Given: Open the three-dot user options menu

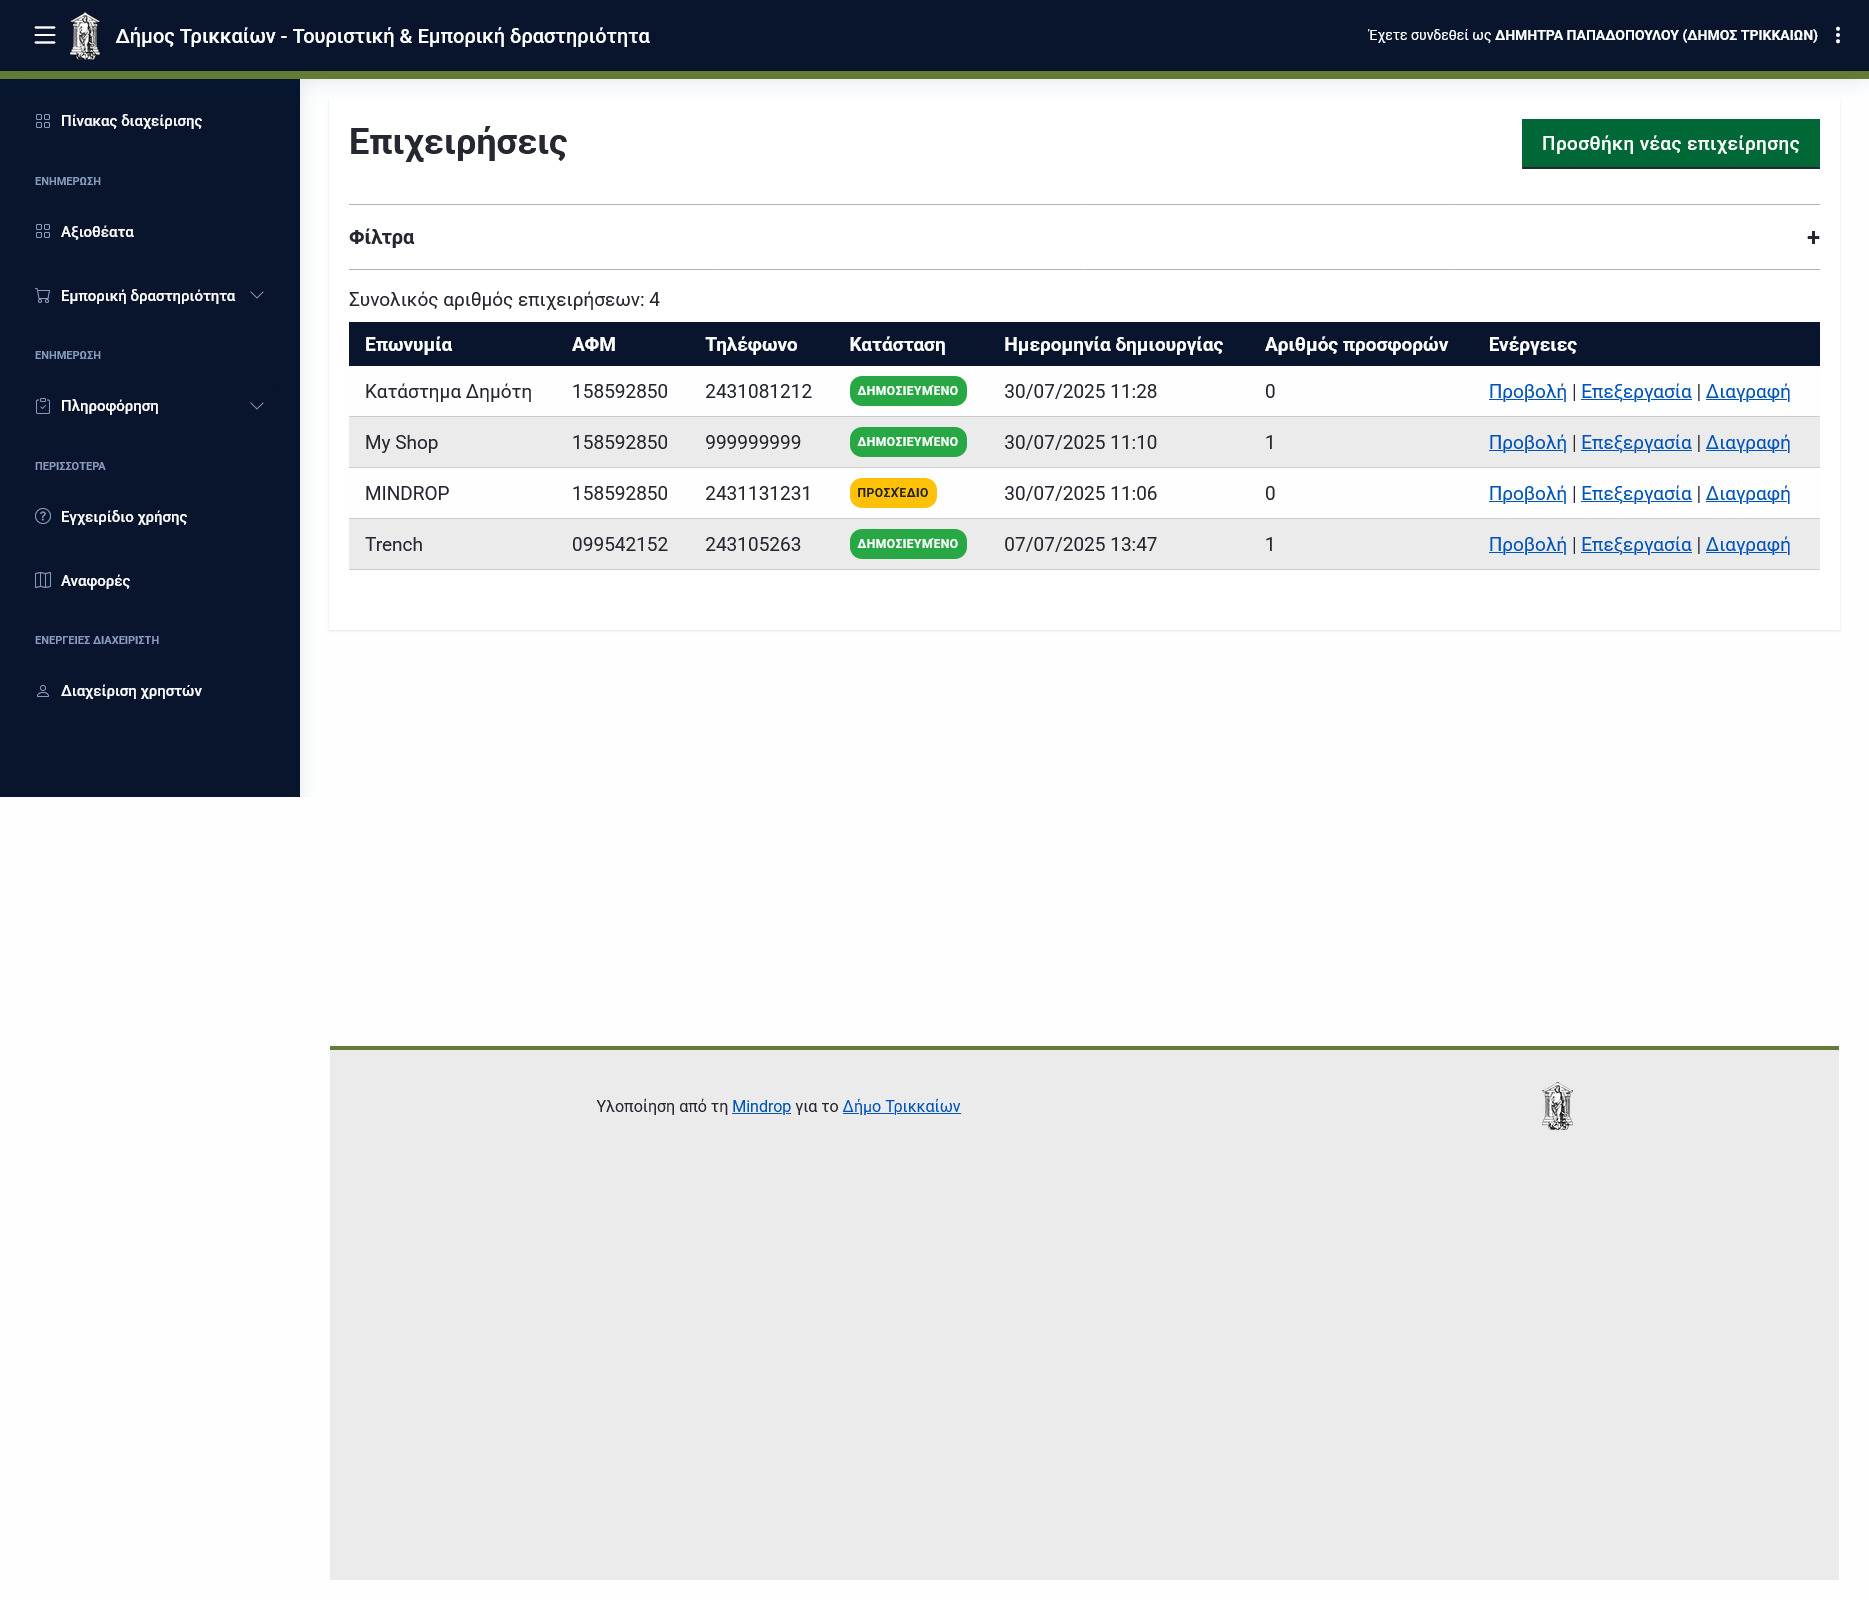Looking at the screenshot, I should coord(1837,36).
